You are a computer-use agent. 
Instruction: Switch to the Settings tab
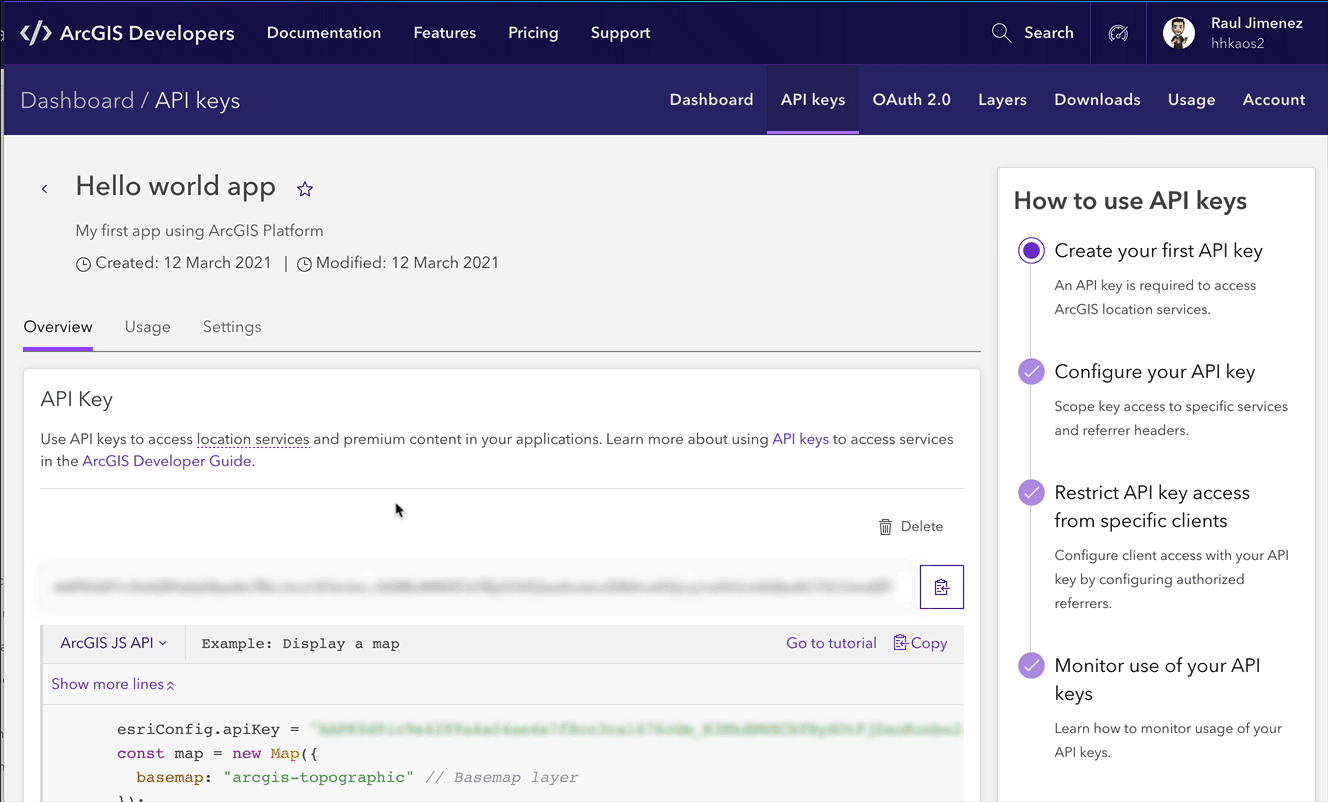[232, 327]
